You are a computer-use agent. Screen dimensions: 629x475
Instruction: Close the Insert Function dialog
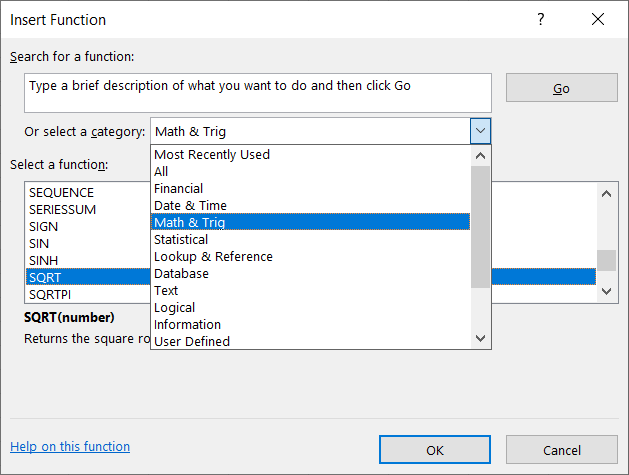tap(598, 20)
